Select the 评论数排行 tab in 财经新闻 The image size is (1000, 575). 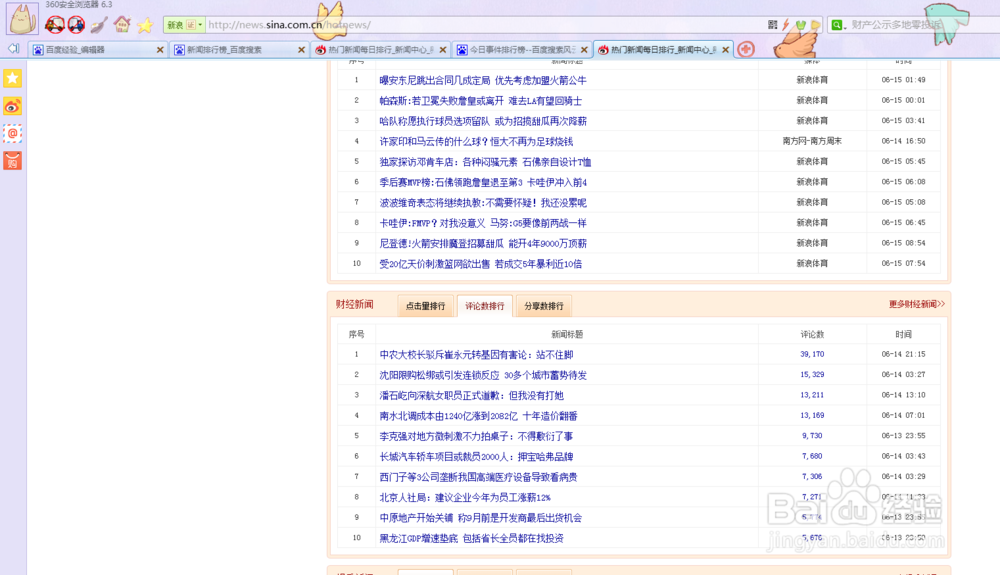pos(485,306)
